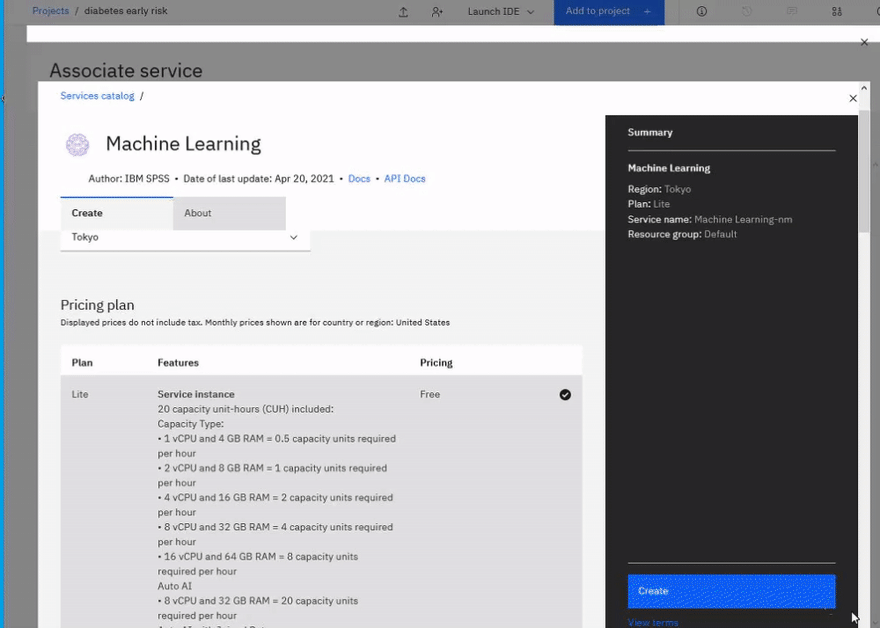The image size is (880, 628).
Task: Click the Plan column header
Action: tap(82, 363)
